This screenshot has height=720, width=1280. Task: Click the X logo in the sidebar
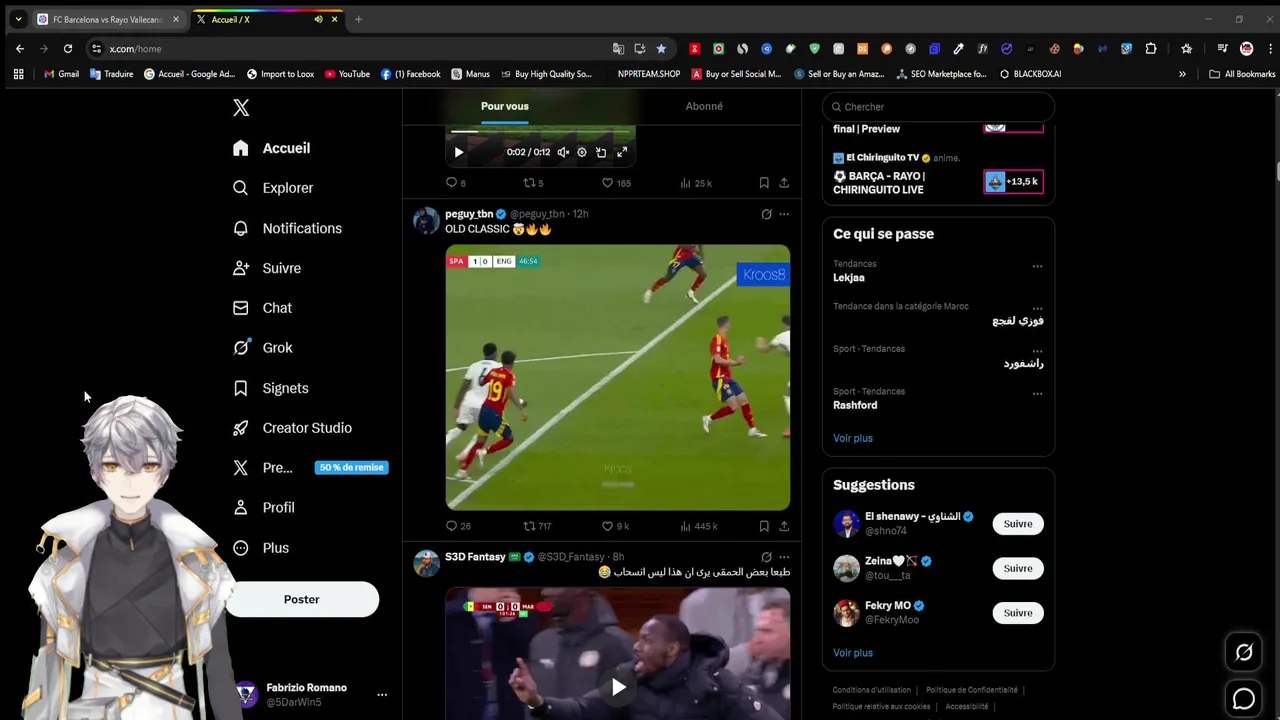pos(241,108)
